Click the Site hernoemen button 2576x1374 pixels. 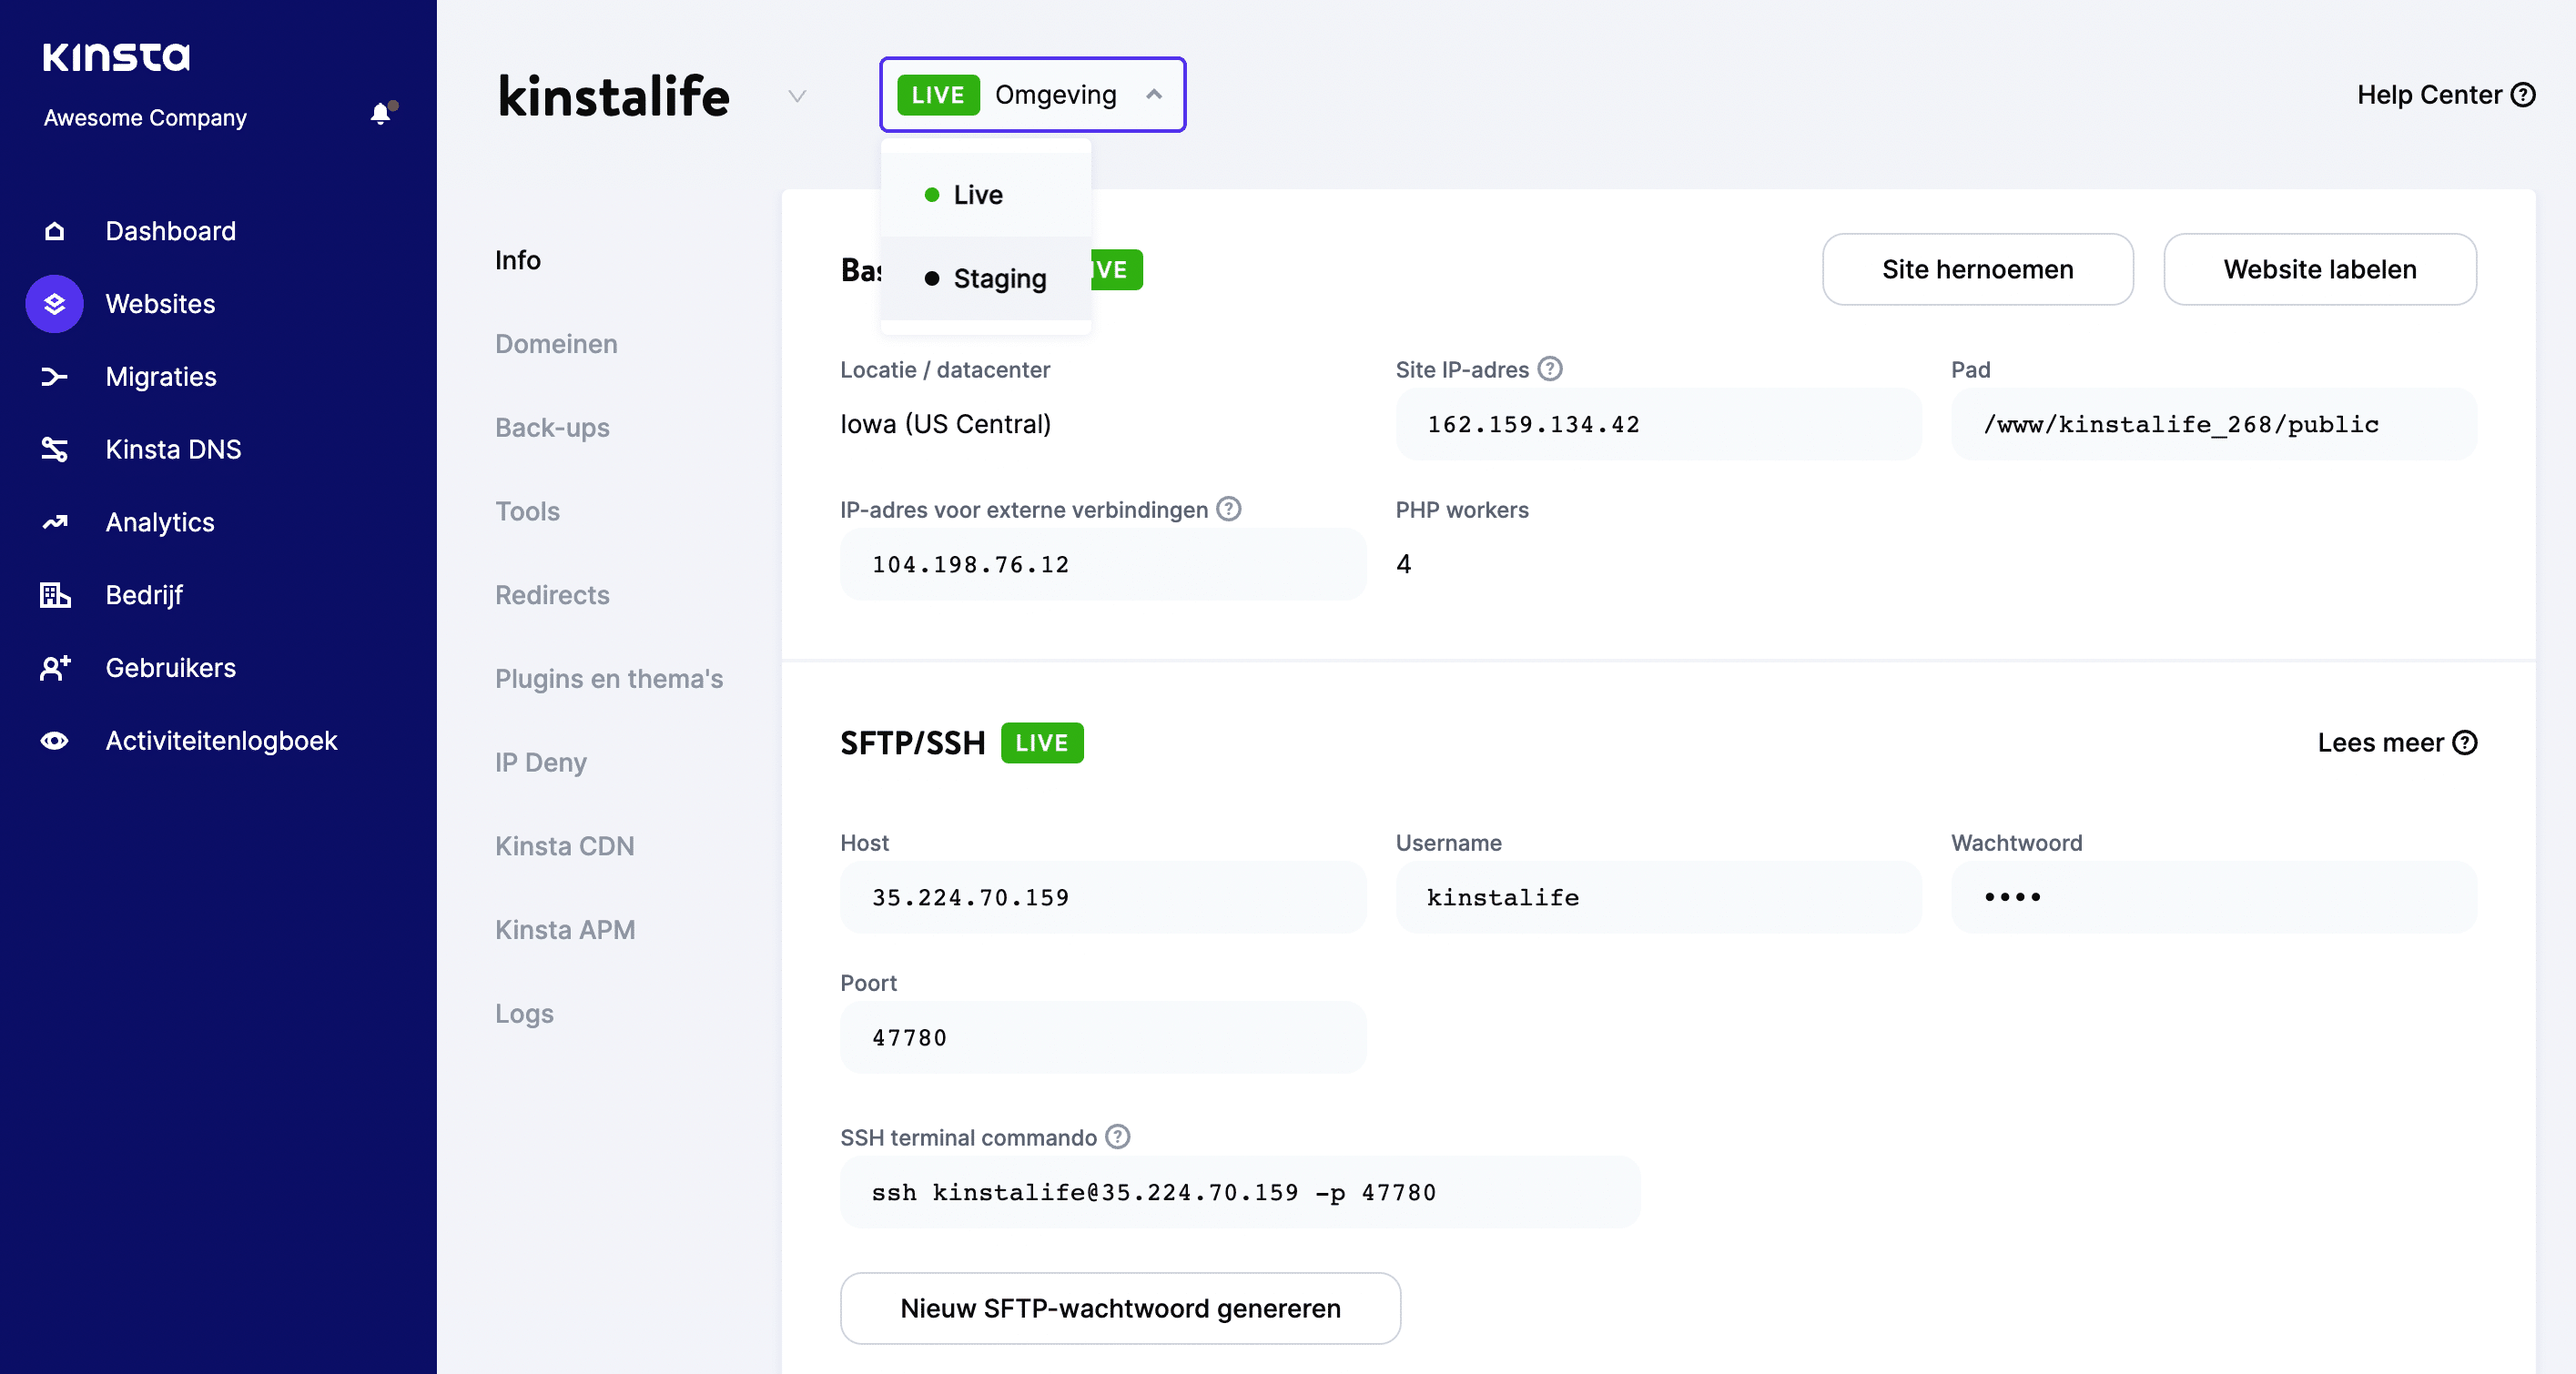(1977, 269)
